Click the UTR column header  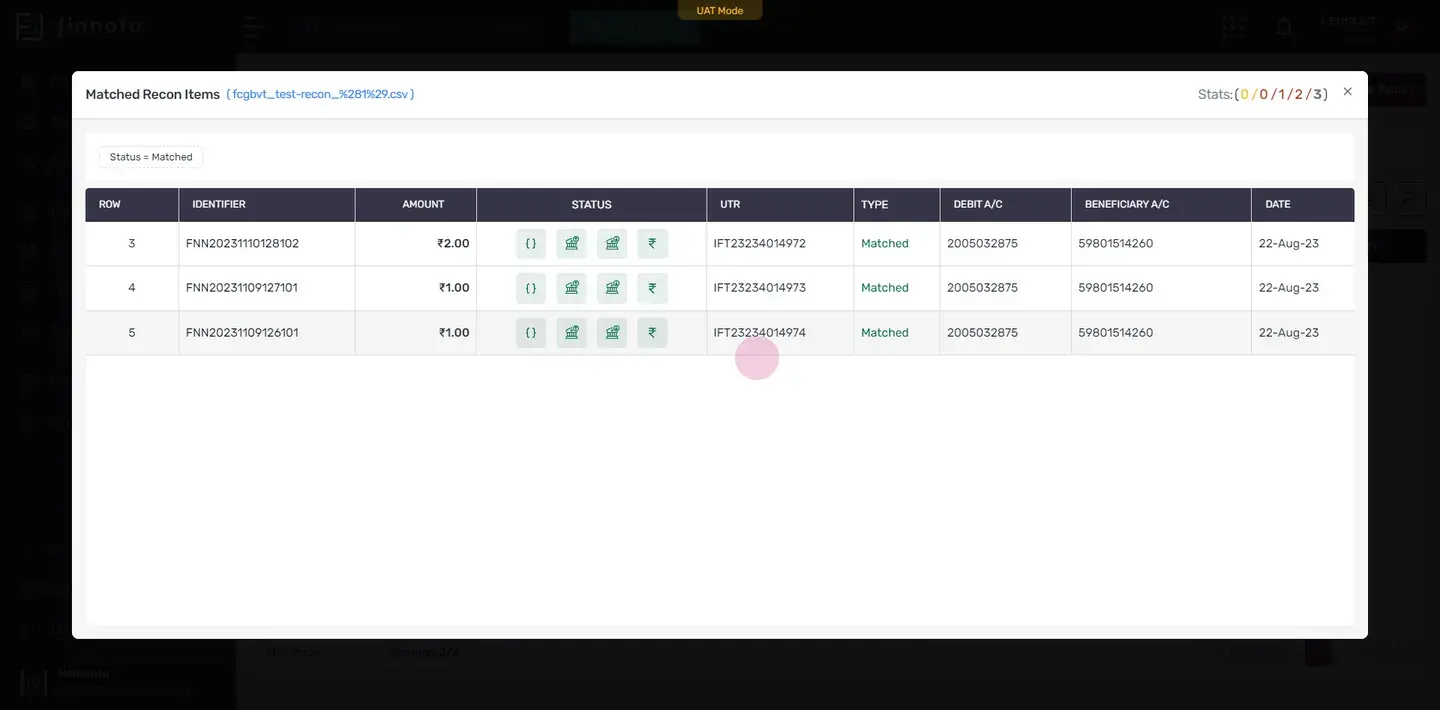click(x=780, y=204)
